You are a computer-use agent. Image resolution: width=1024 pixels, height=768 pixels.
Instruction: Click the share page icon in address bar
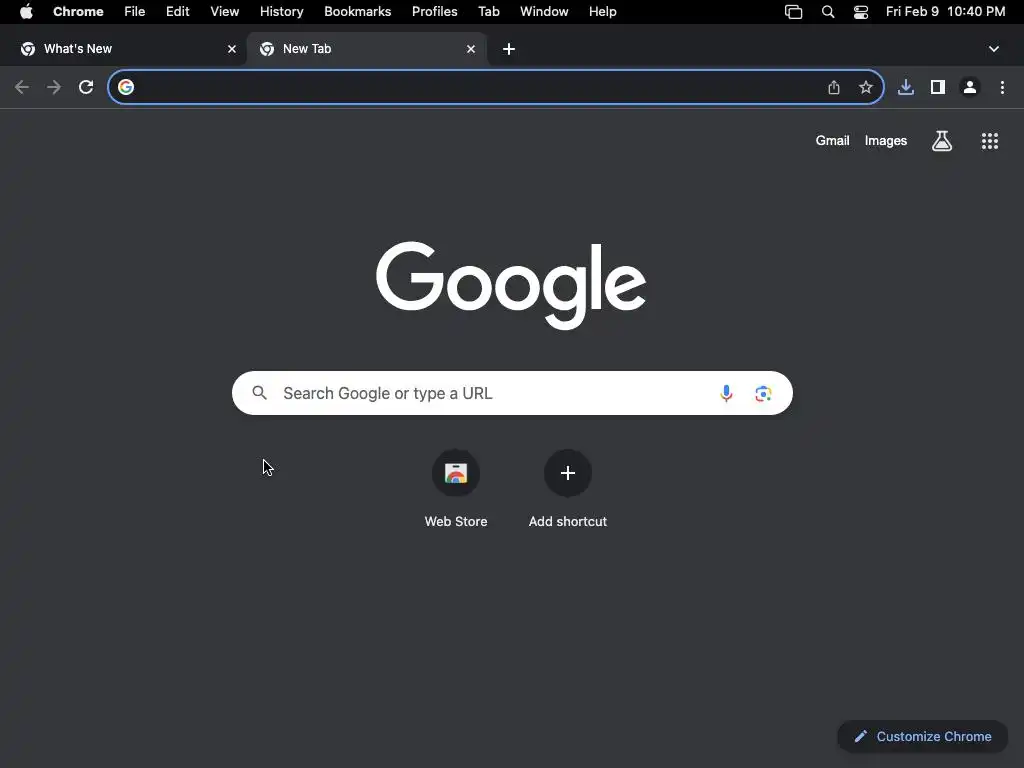[834, 87]
